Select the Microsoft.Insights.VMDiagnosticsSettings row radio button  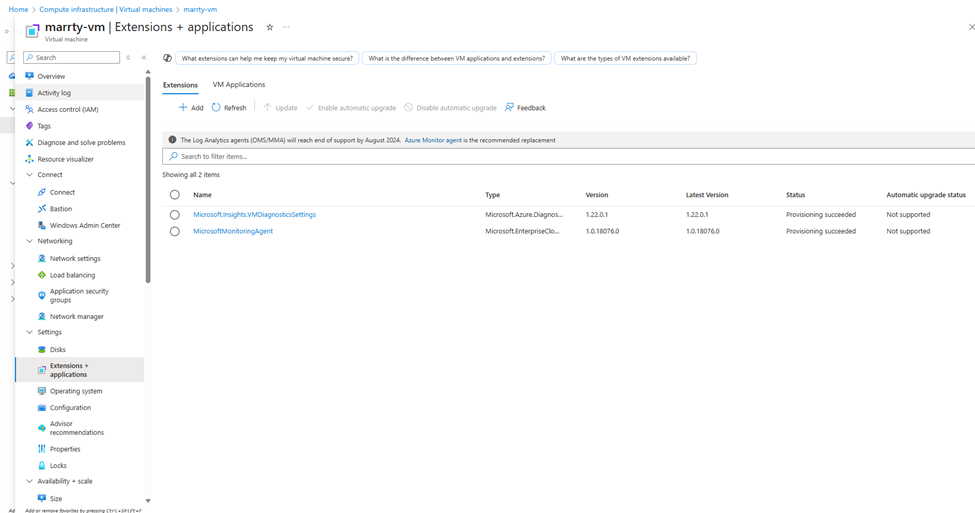tap(175, 215)
